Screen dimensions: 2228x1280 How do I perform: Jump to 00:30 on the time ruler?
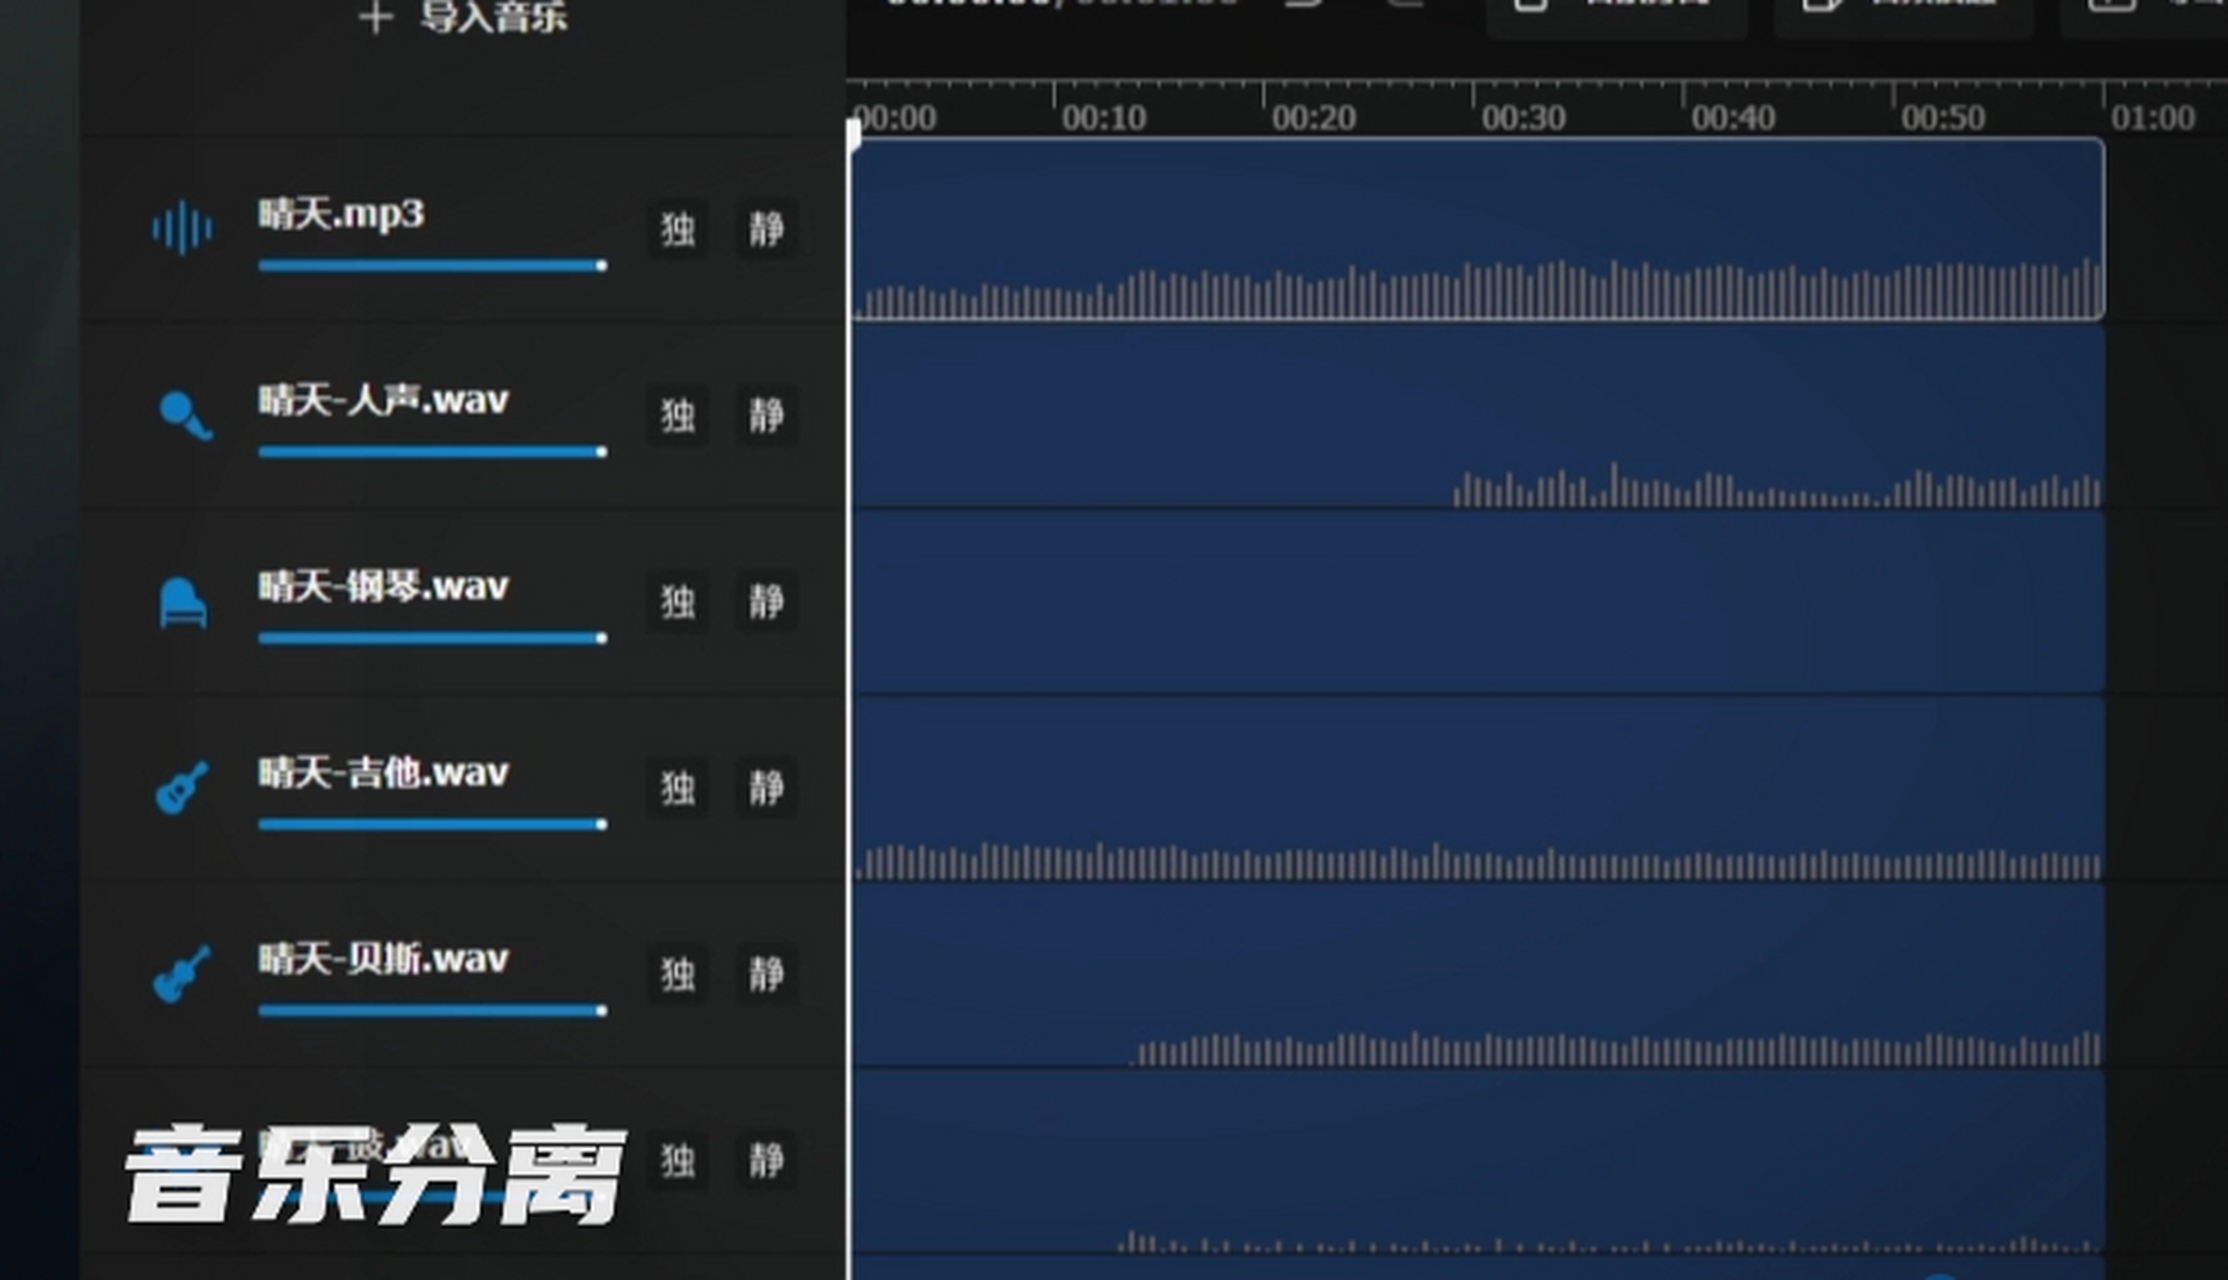(1524, 118)
